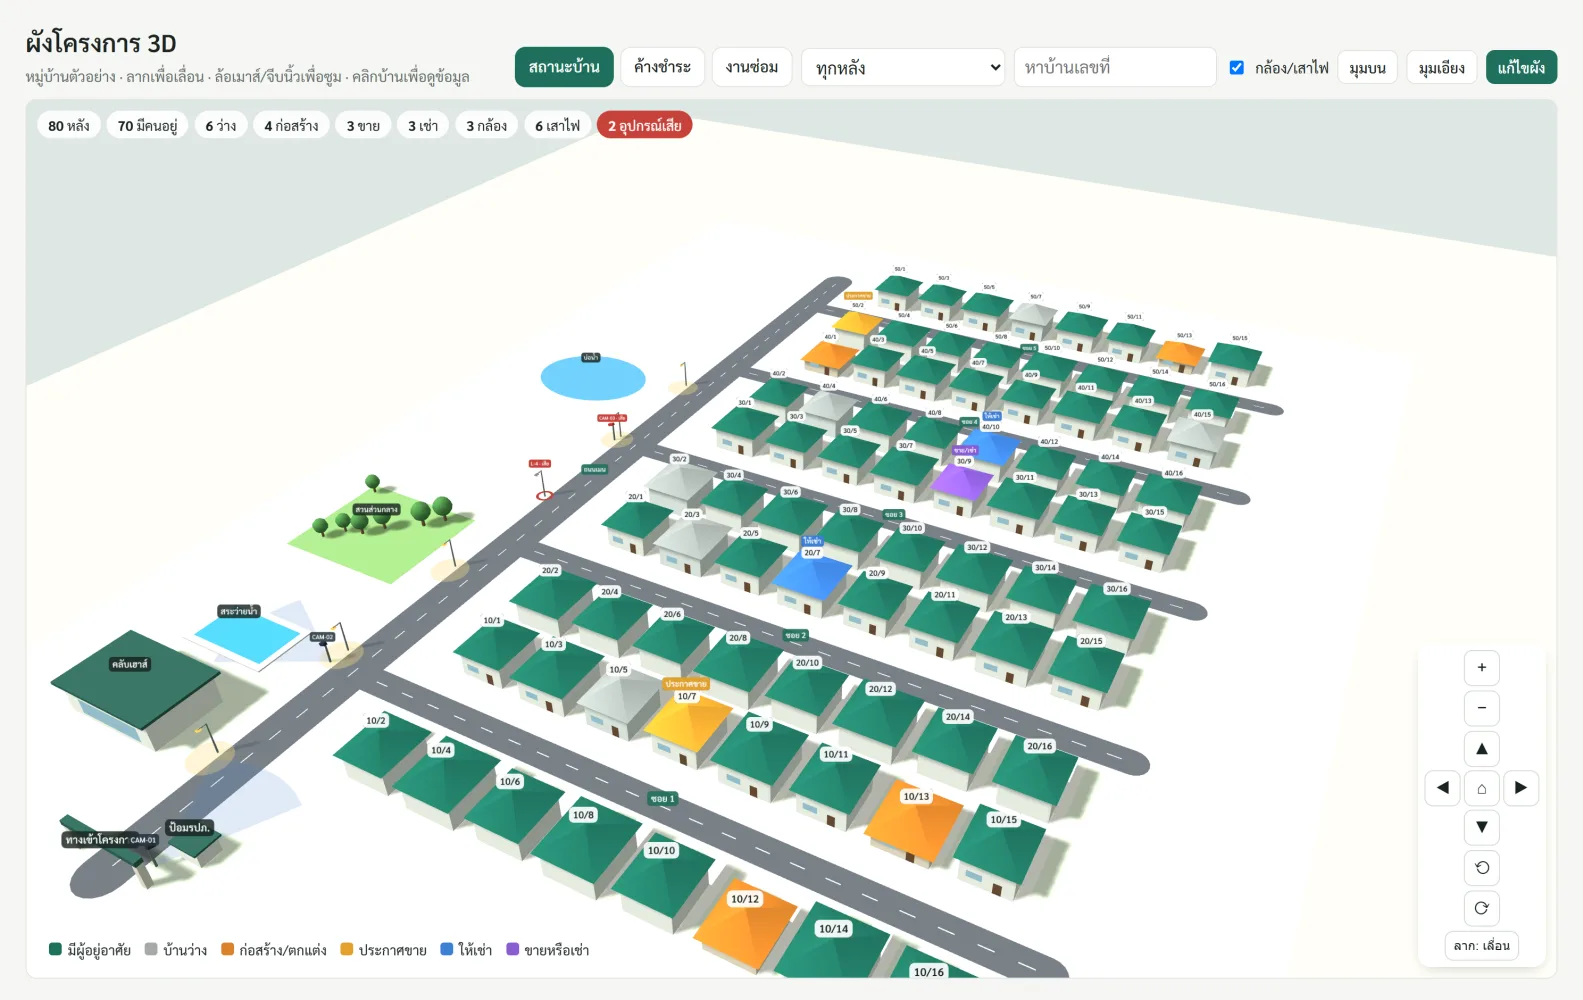Click the 3 ขาย summary chip
This screenshot has width=1583, height=1000.
tap(363, 126)
